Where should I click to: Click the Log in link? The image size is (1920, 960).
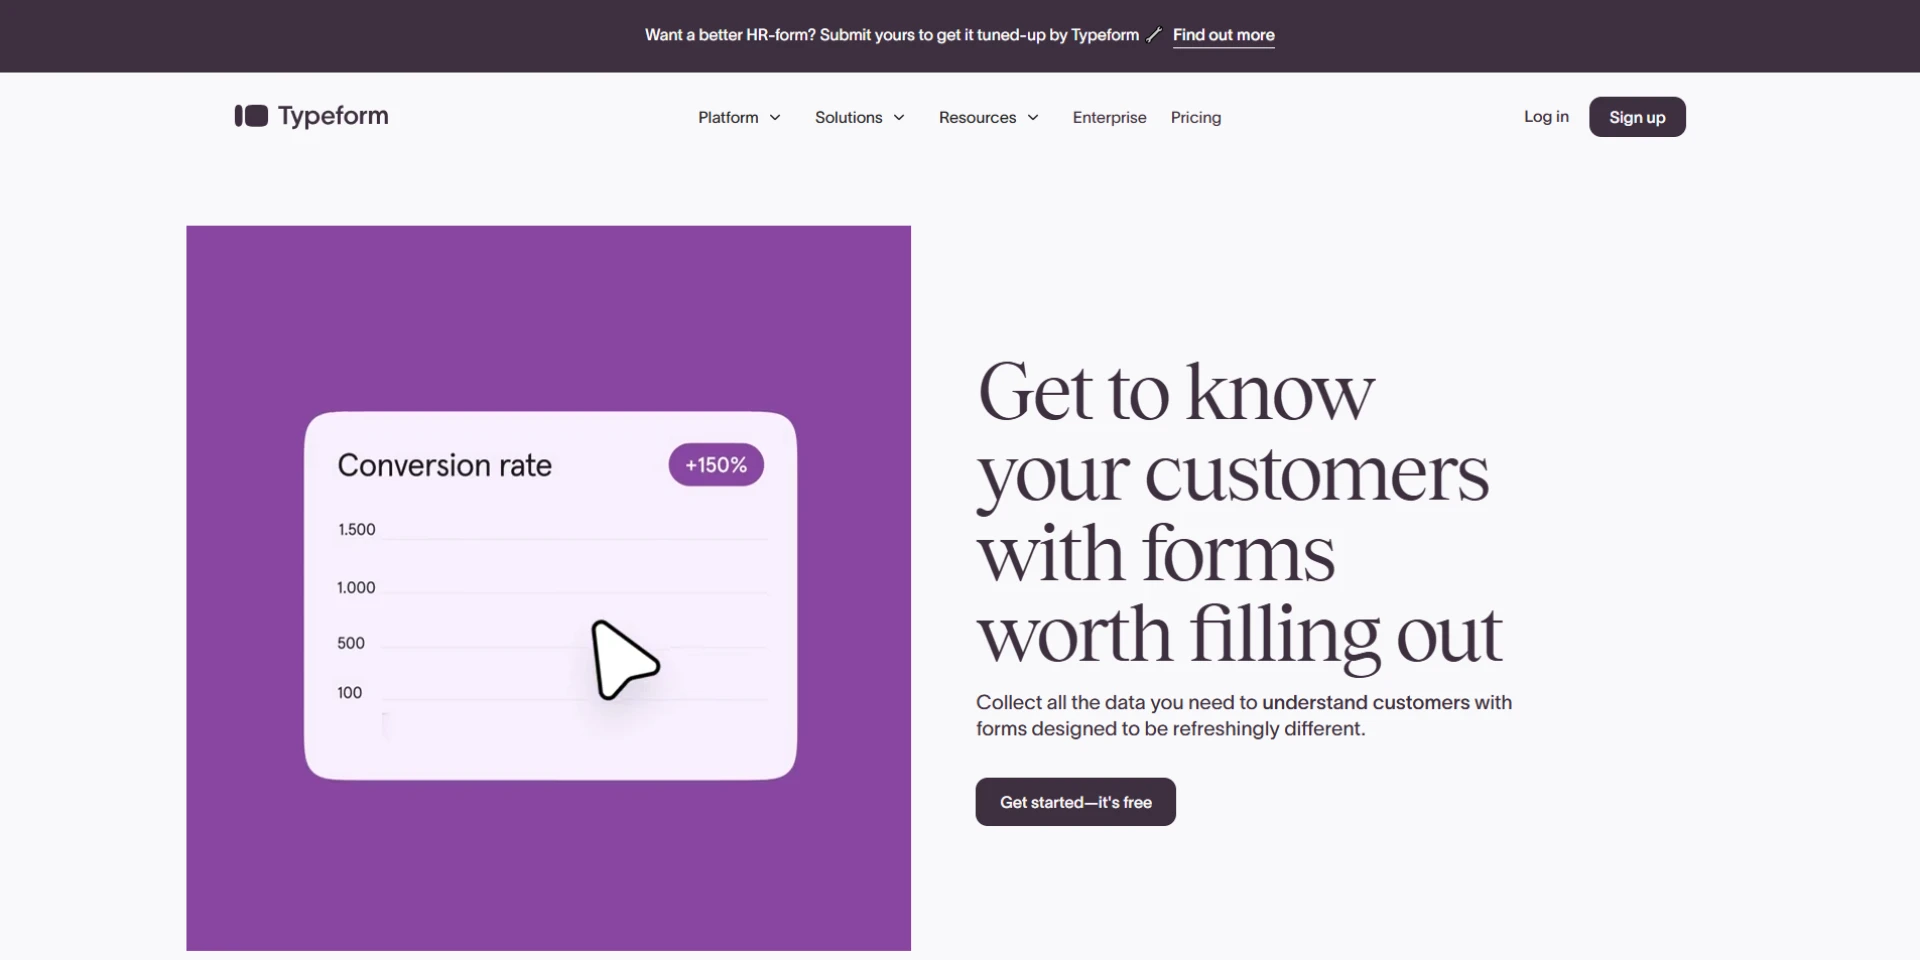[x=1546, y=116]
